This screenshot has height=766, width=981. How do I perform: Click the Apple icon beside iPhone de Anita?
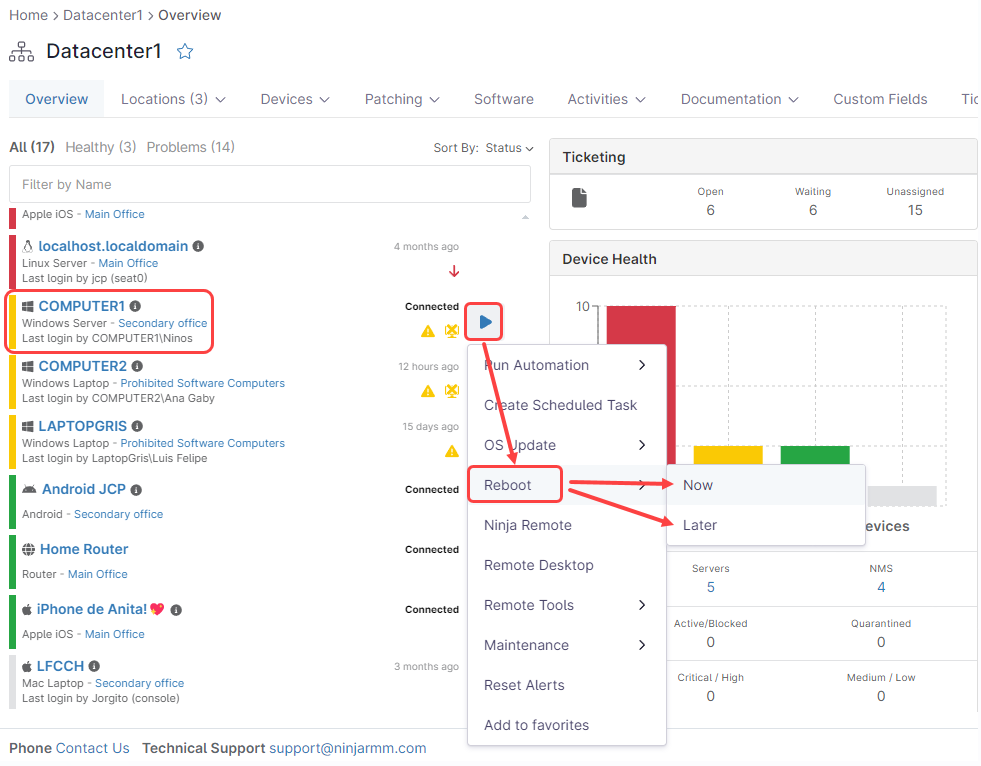pos(27,609)
